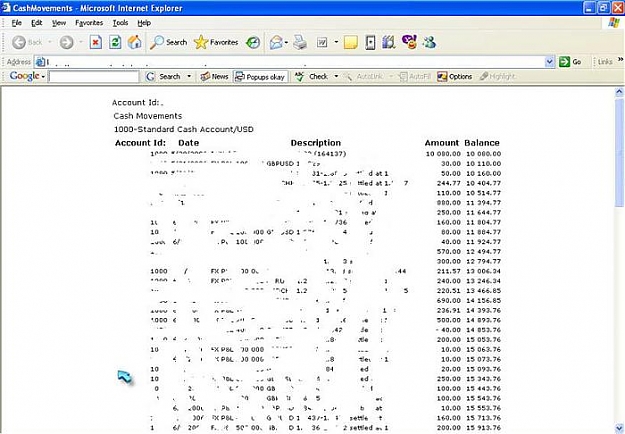This screenshot has height=434, width=625.
Task: Click the Links toolbar label
Action: (x=605, y=62)
